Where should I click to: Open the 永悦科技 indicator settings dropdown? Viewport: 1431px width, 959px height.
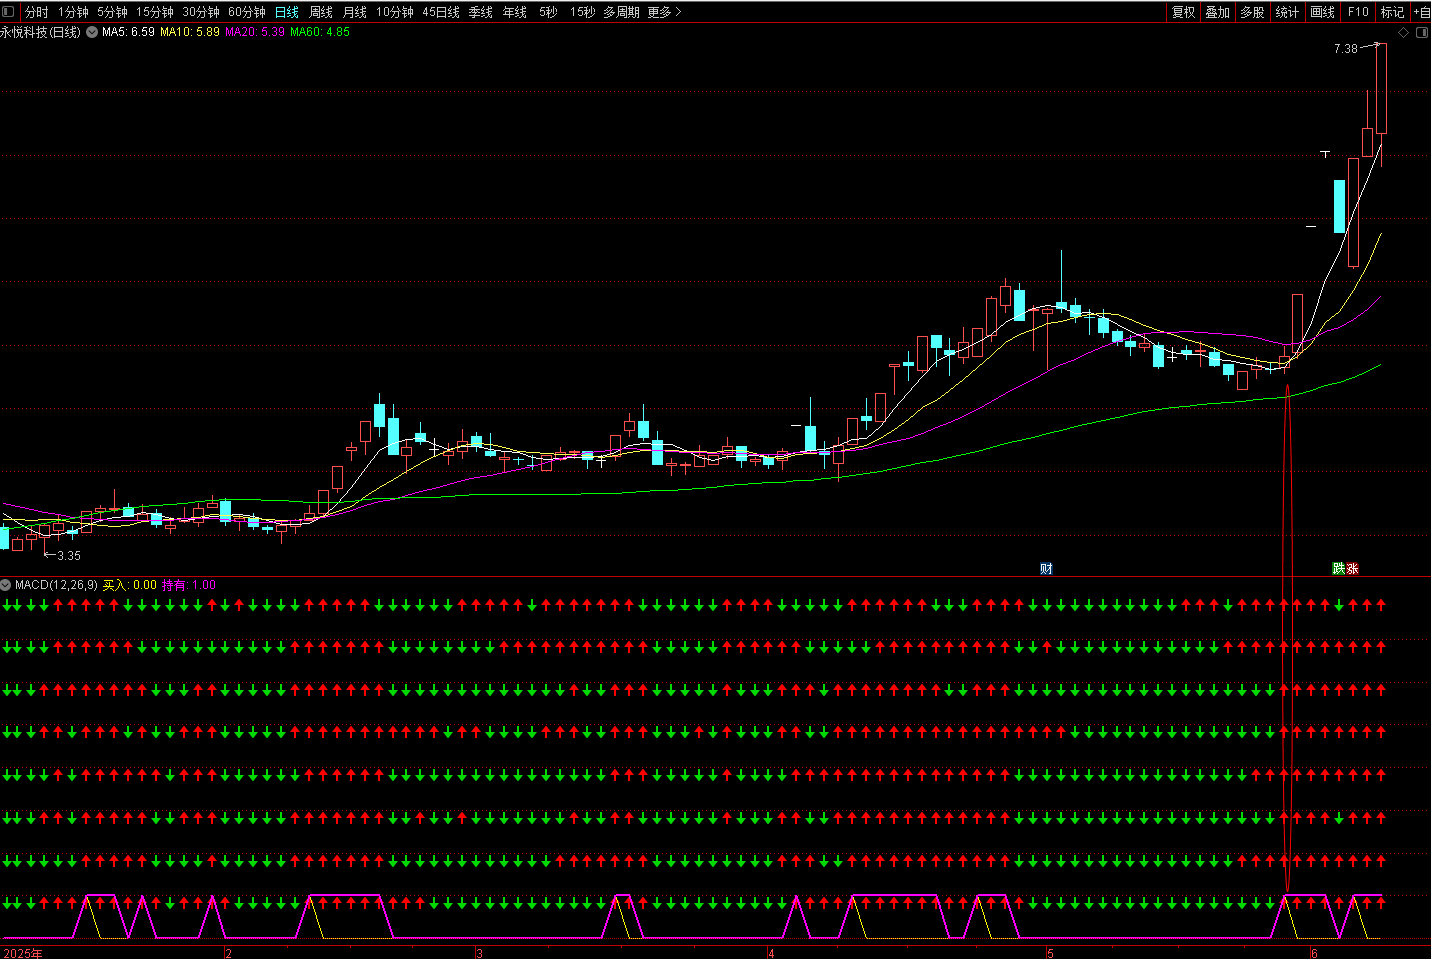tap(92, 32)
